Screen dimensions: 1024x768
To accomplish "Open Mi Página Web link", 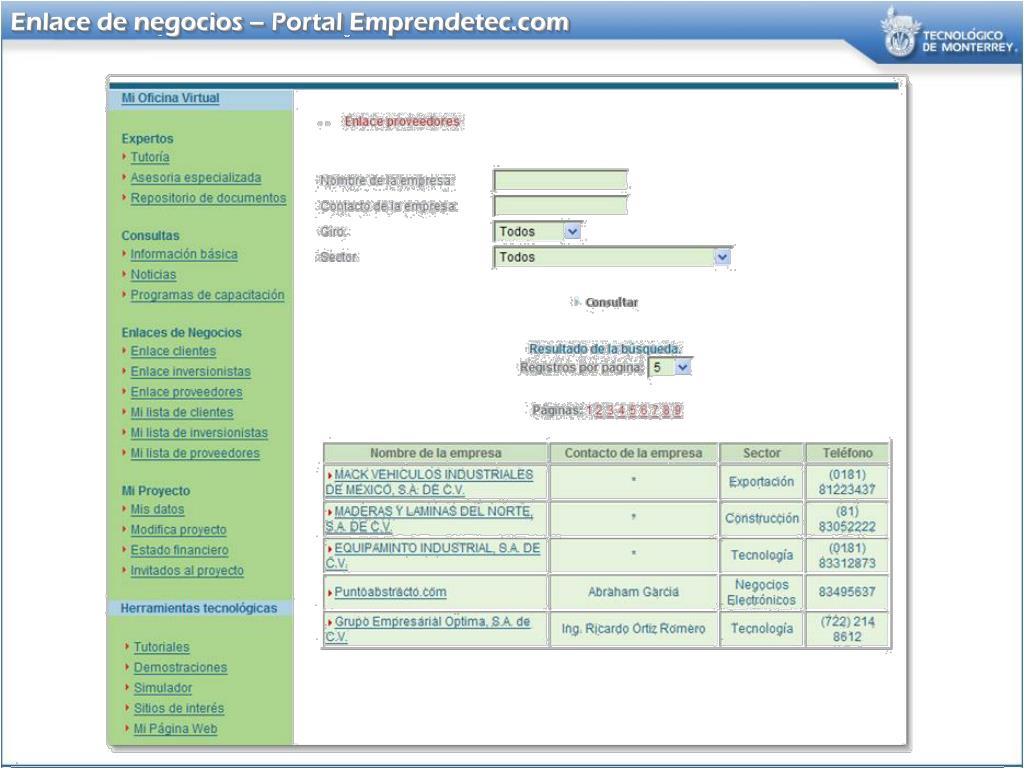I will [175, 728].
